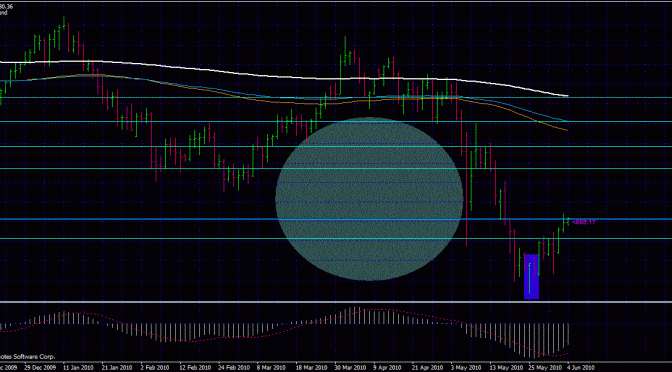
Task: Click the 21 Jan 2010 axis date
Action: coord(117,368)
